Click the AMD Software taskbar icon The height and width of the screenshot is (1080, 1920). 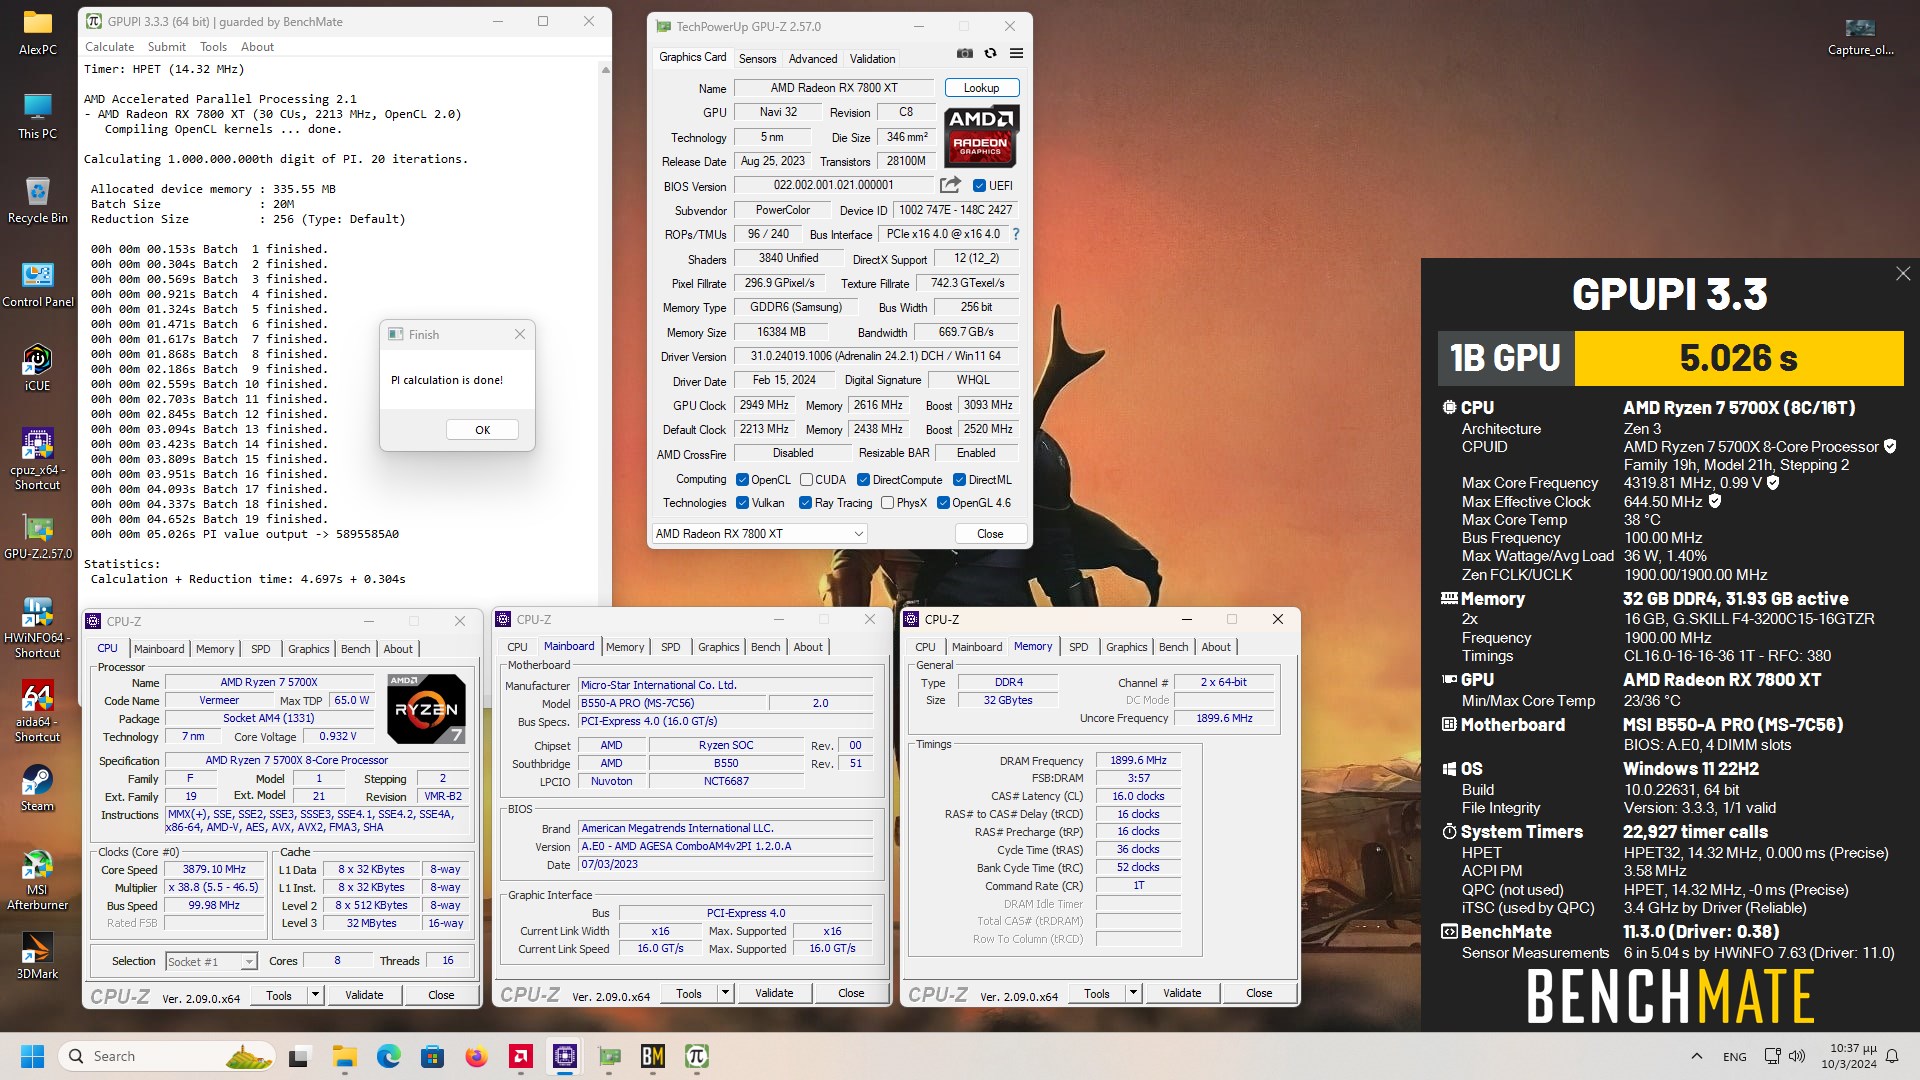(520, 1056)
